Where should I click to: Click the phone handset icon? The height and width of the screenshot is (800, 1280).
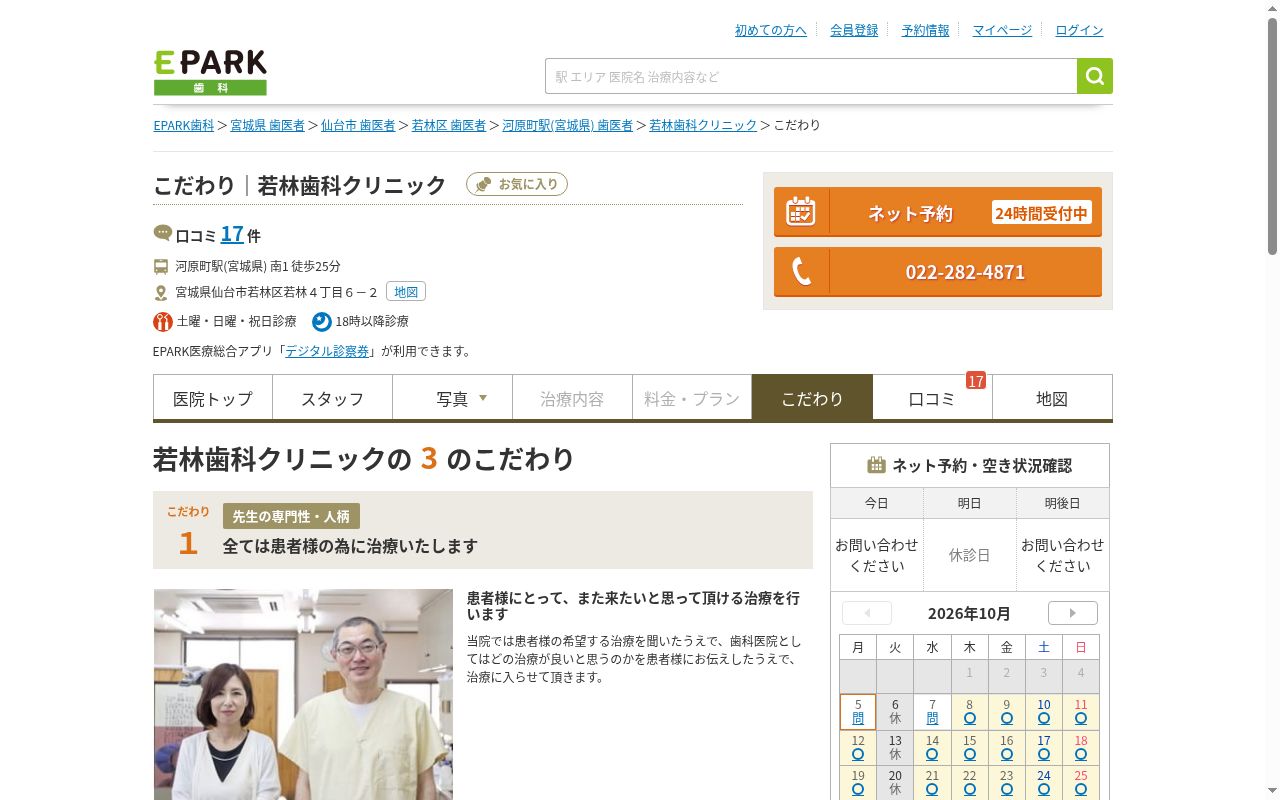[801, 272]
